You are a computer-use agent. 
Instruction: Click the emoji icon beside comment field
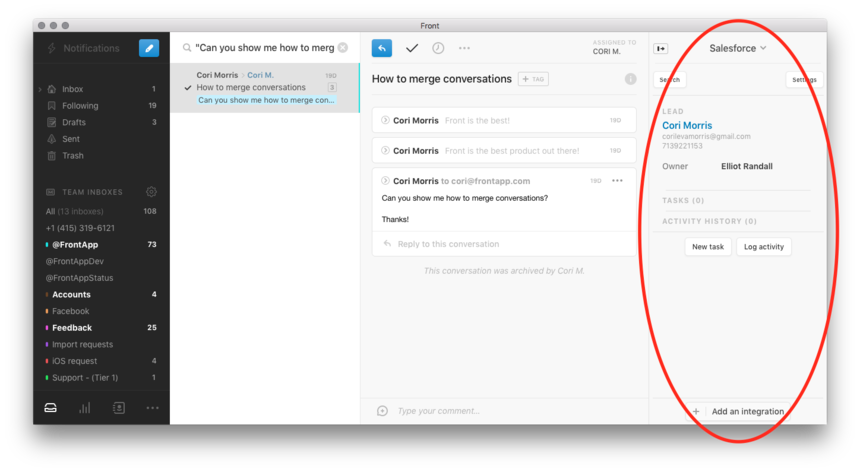pos(382,411)
